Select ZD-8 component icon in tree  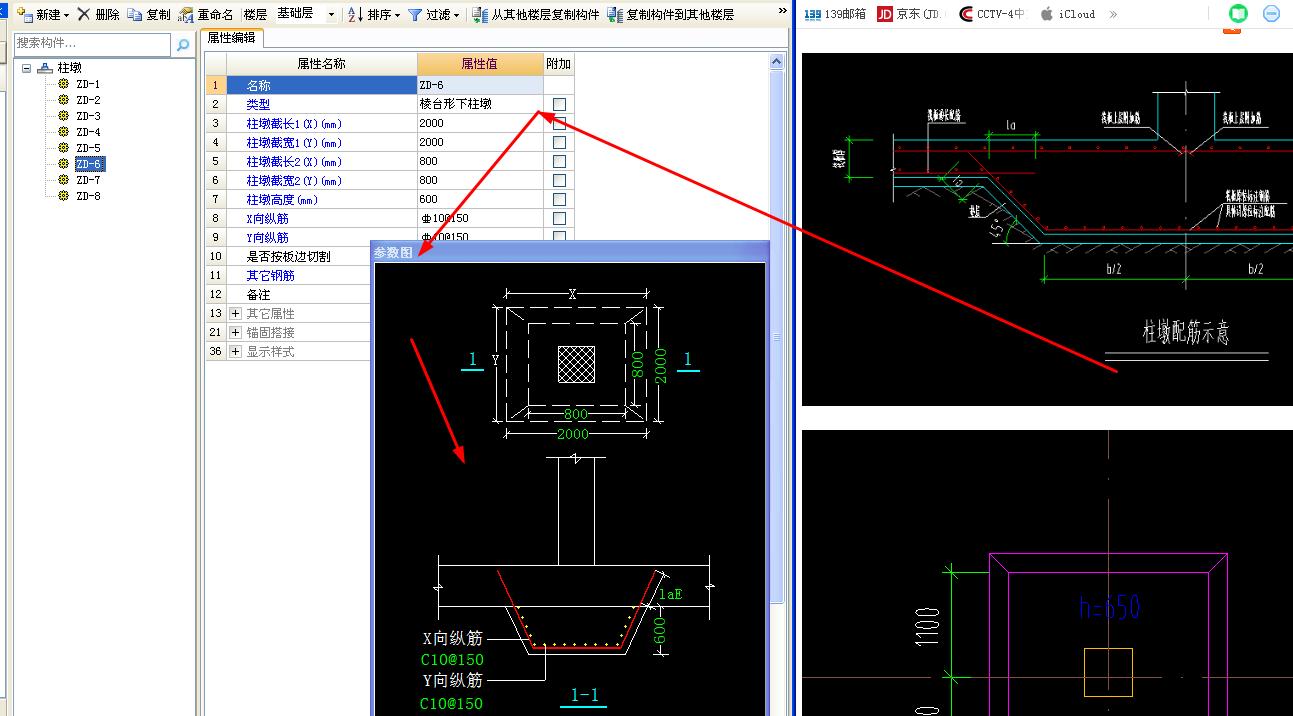click(x=64, y=196)
